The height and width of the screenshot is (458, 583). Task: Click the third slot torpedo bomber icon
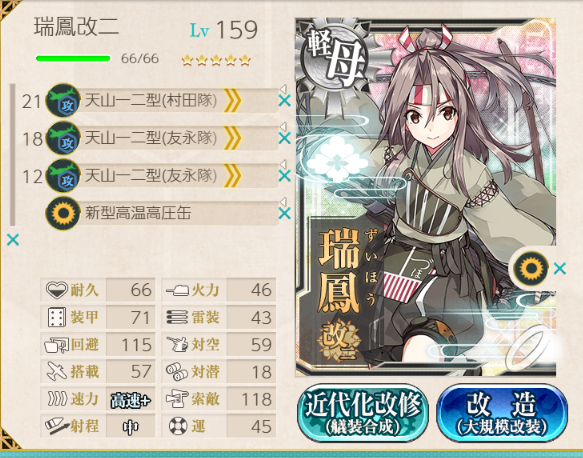tap(63, 175)
